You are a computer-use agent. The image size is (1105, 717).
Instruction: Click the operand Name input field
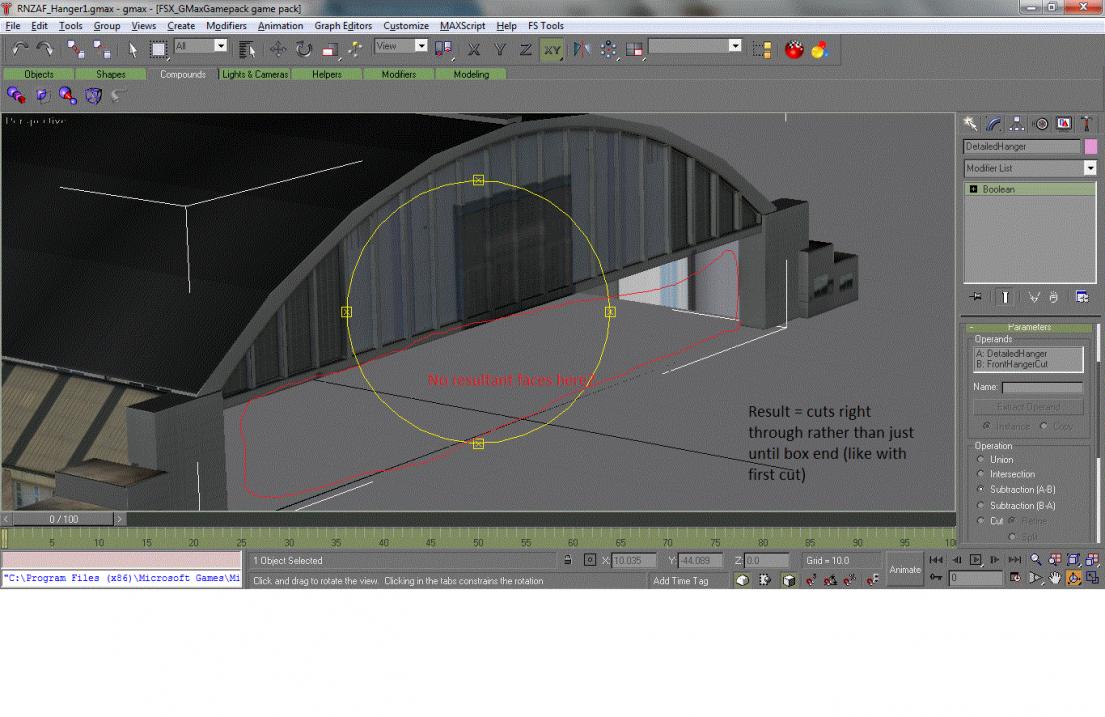point(1042,387)
